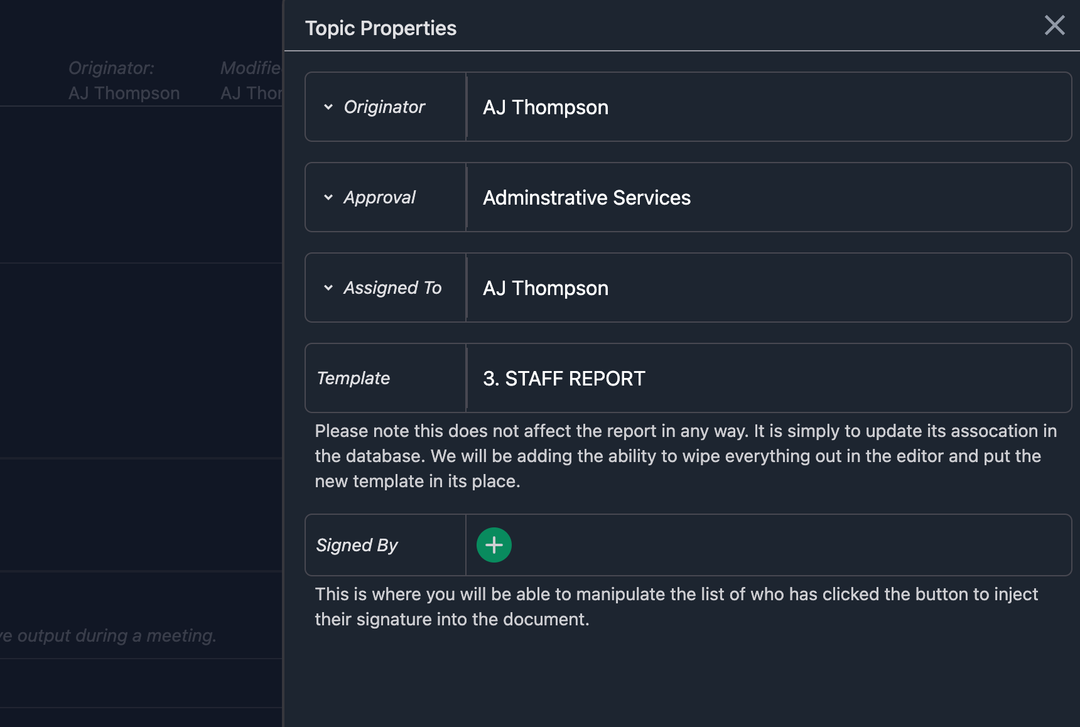The height and width of the screenshot is (727, 1080).
Task: Click the green plus icon in Signed By
Action: pos(494,545)
